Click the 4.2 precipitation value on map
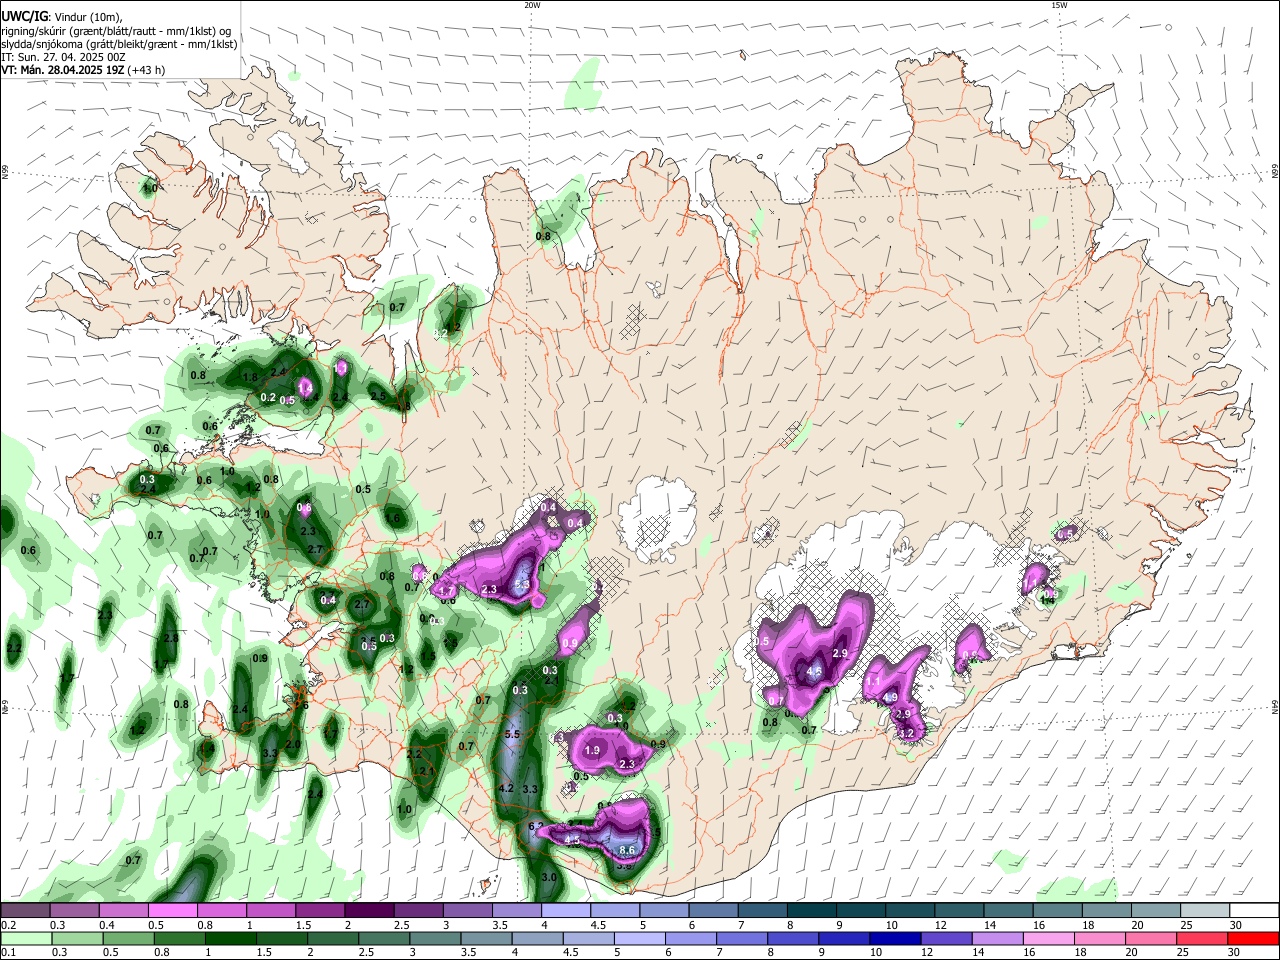Screen dimensions: 1280x960 point(506,788)
